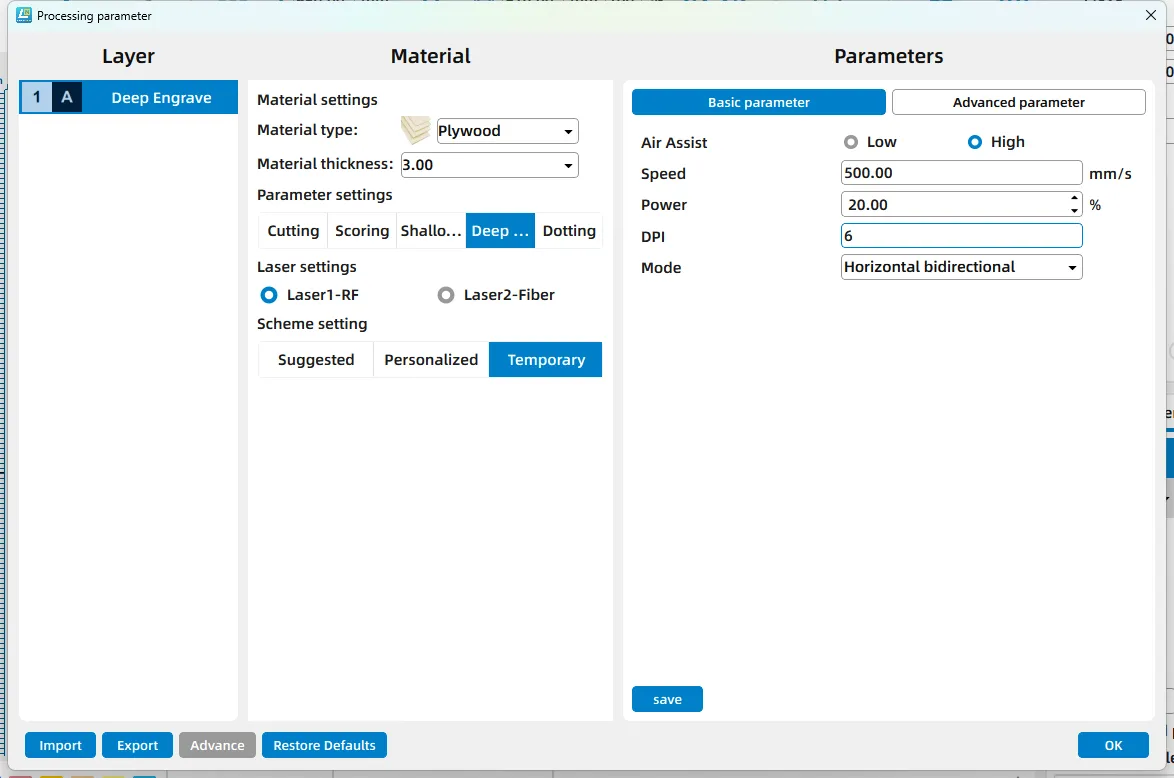Click the plywood material icon
Viewport: 1174px width, 778px height.
click(415, 131)
